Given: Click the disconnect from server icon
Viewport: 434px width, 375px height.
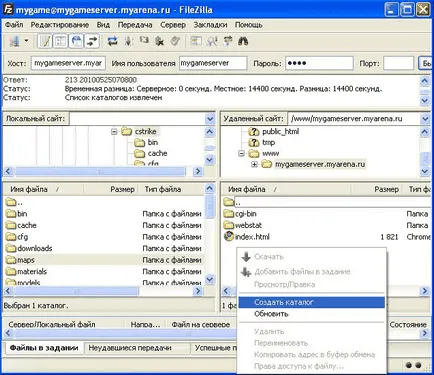Looking at the screenshot, I should (160, 41).
